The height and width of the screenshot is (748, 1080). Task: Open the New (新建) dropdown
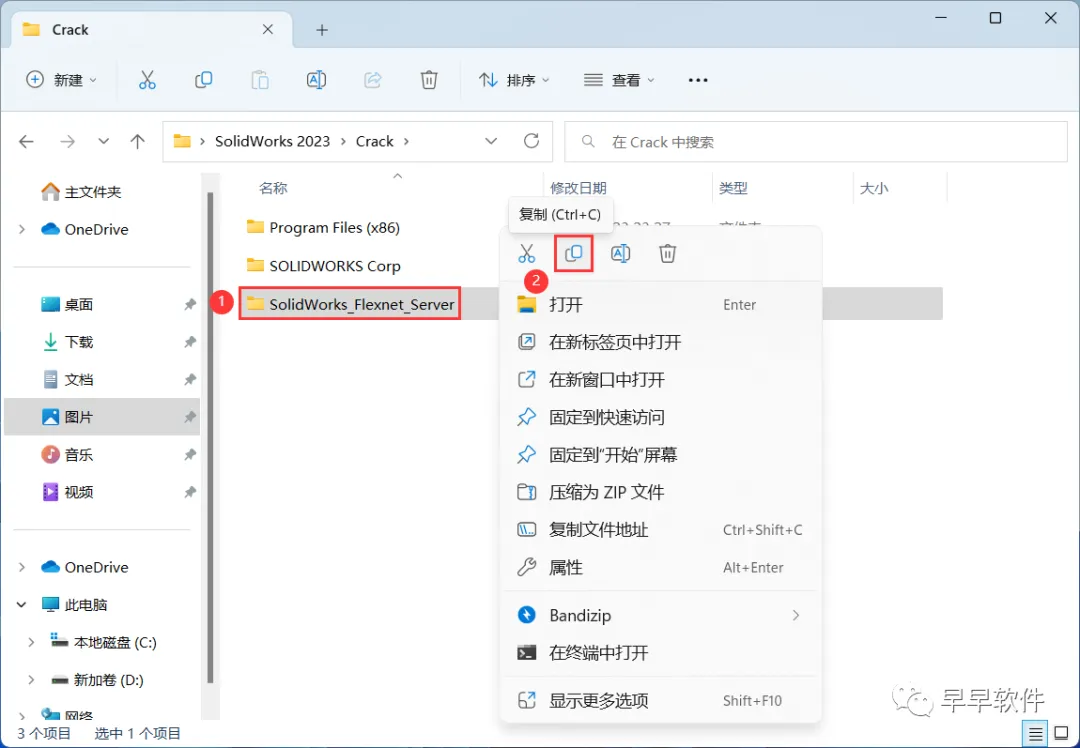click(61, 80)
